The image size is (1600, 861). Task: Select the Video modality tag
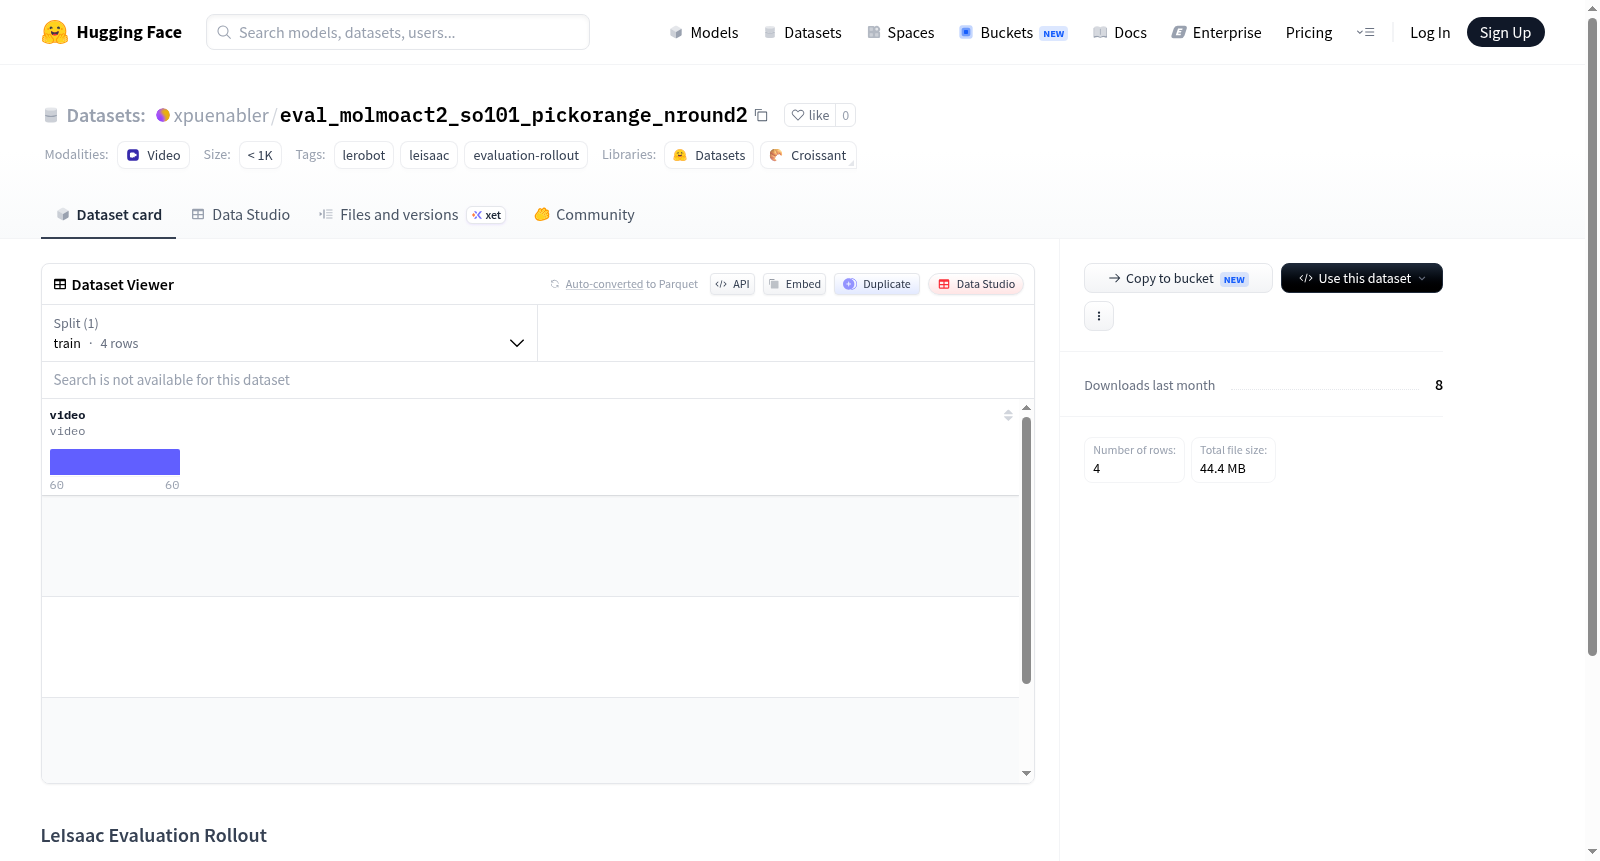(153, 155)
